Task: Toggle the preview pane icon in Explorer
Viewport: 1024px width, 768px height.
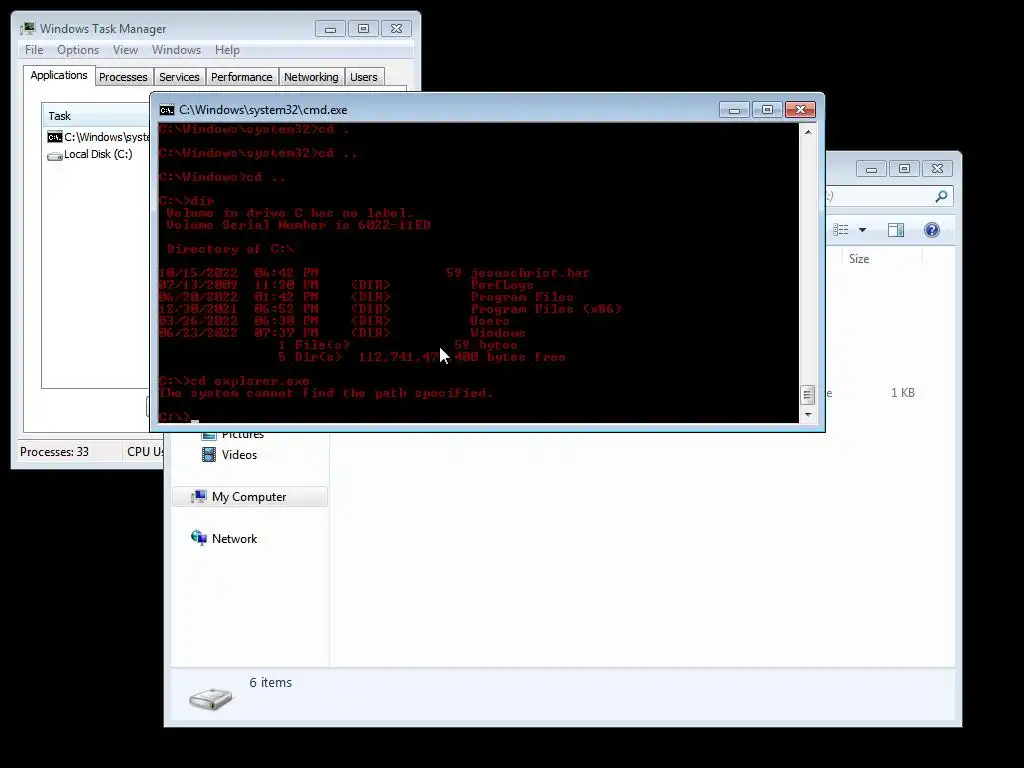Action: [x=896, y=230]
